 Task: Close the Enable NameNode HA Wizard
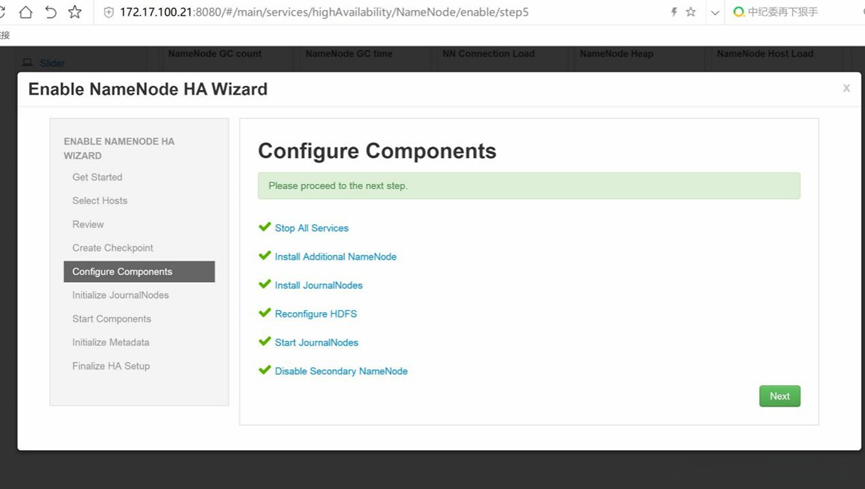coord(846,88)
